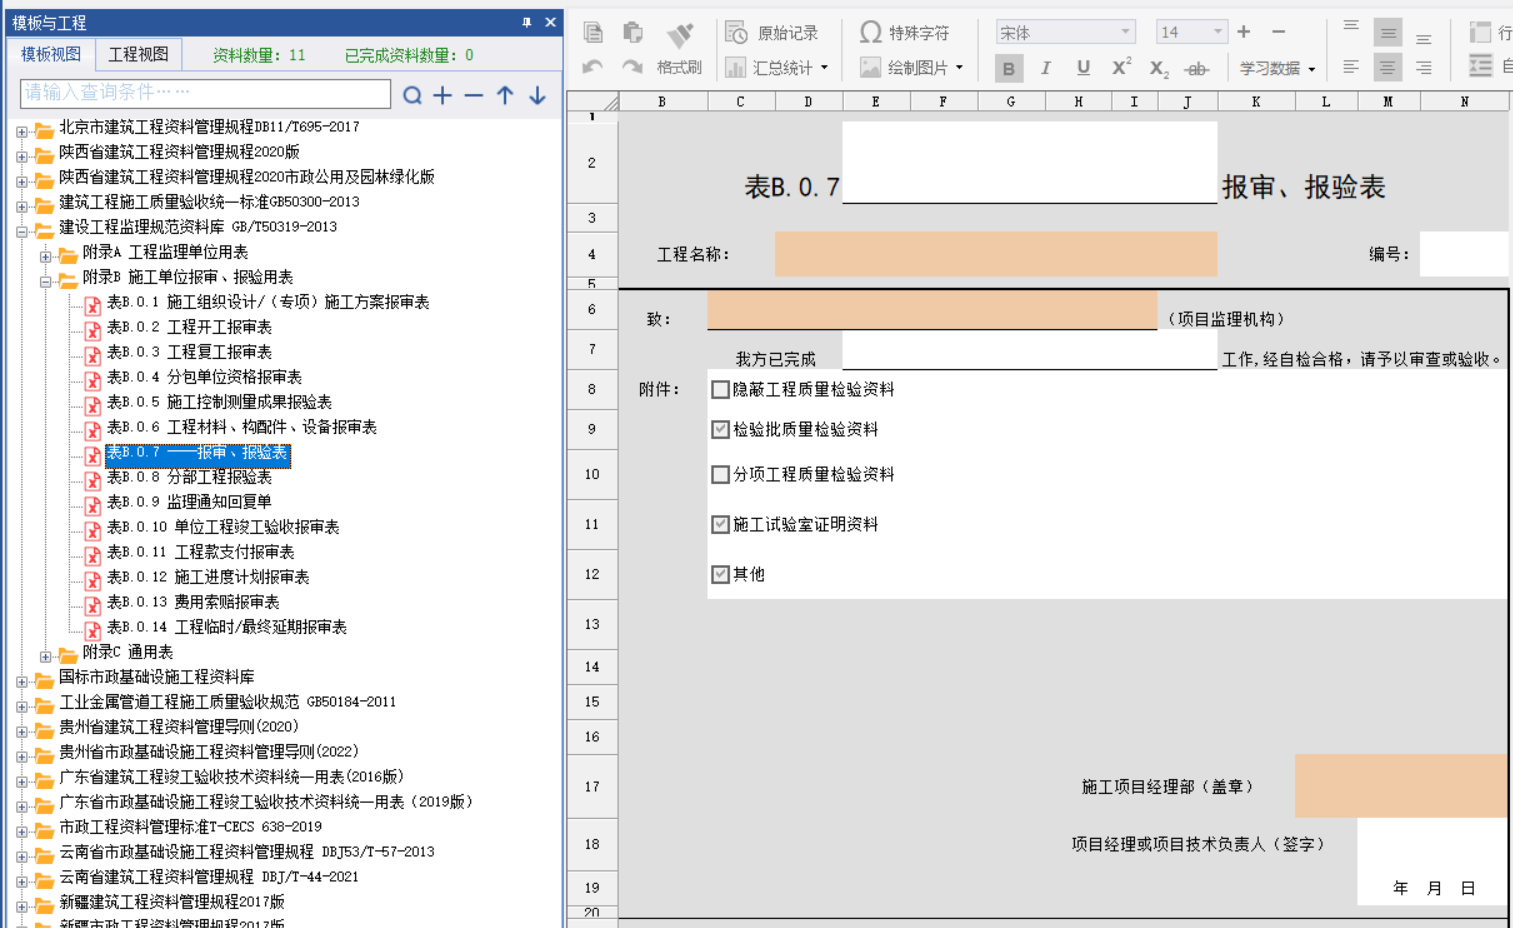Decrease font size with minus icon
Viewport: 1513px width, 928px height.
point(1278,32)
